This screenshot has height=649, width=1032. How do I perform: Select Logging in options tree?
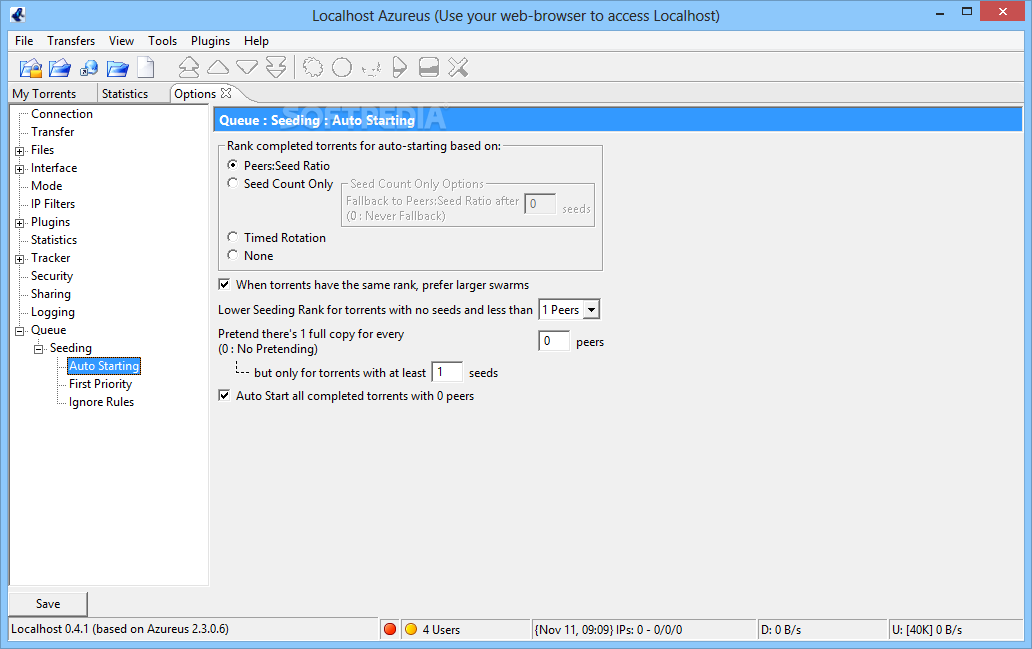(53, 312)
